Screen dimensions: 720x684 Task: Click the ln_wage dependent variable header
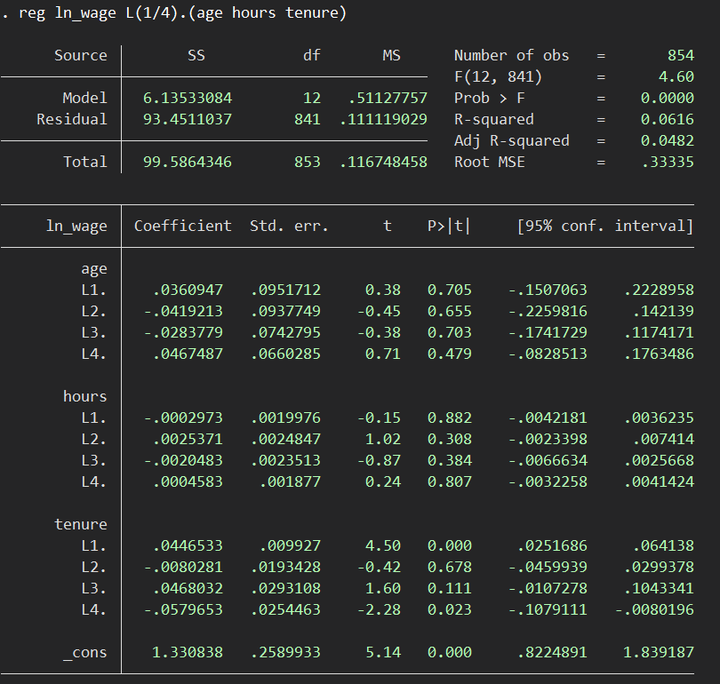click(x=76, y=226)
